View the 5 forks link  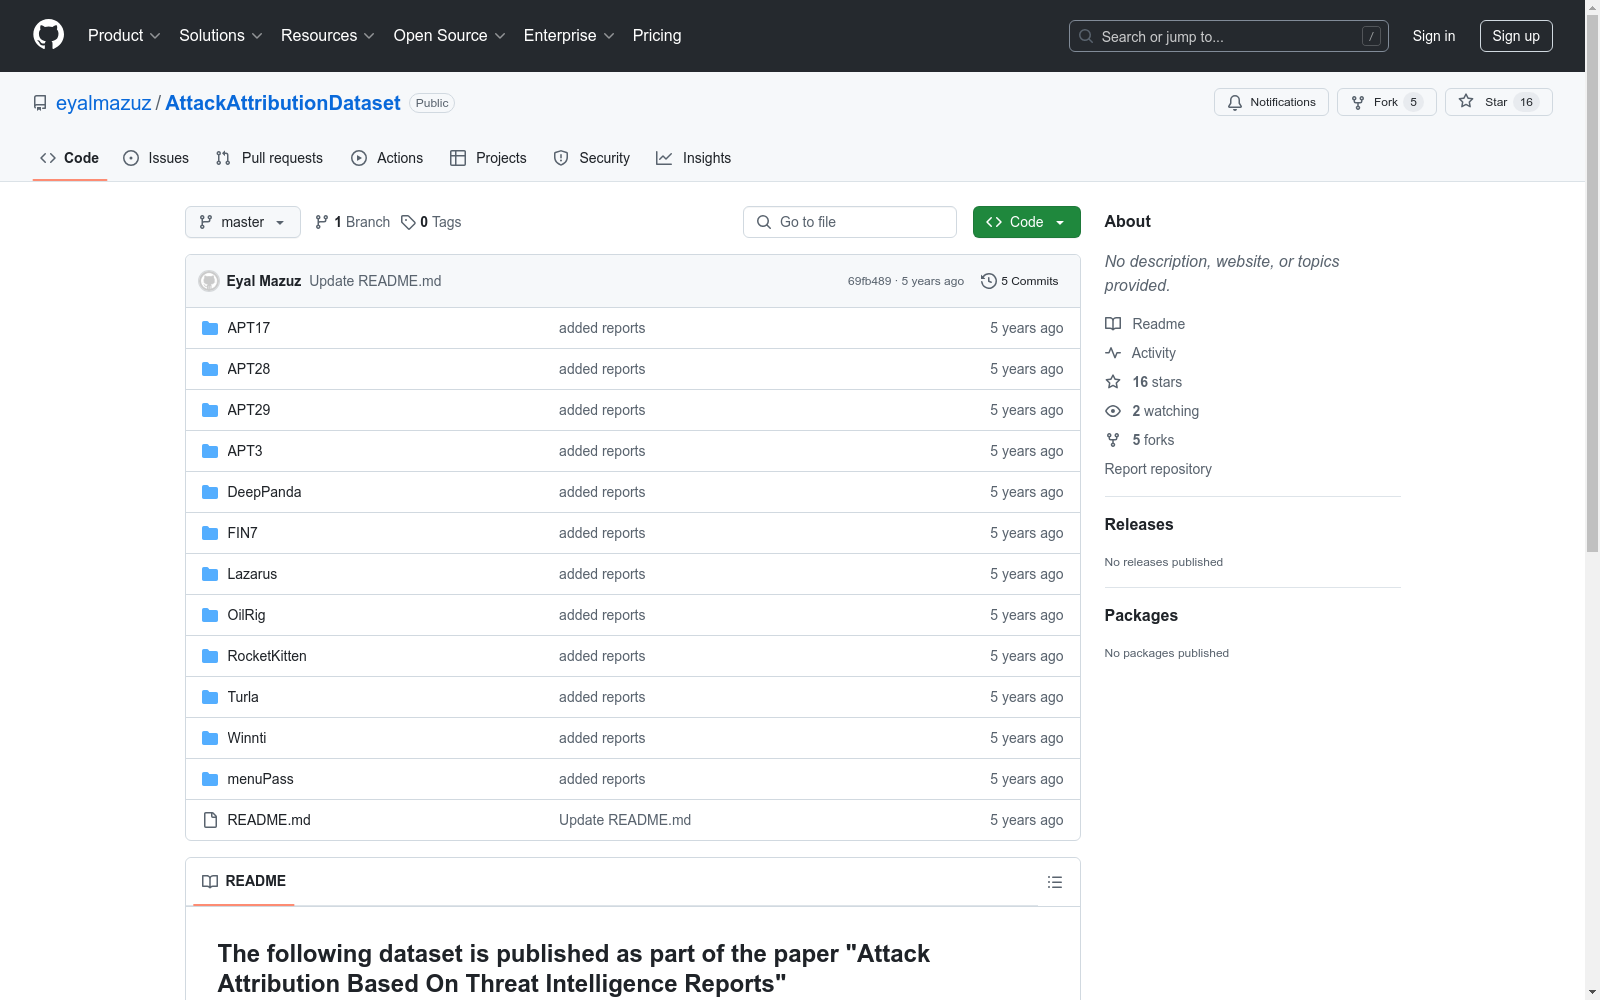pyautogui.click(x=1140, y=440)
